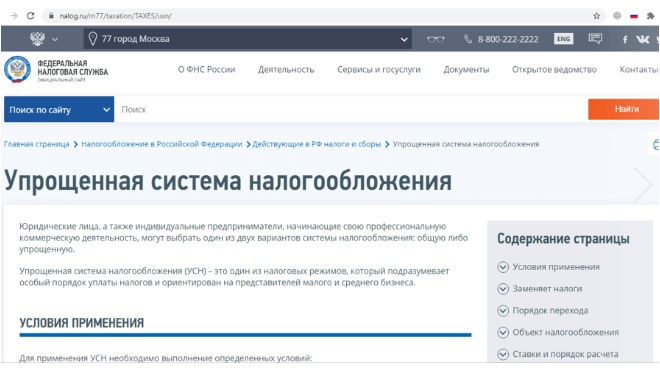This screenshot has height=371, width=660.
Task: Click the browser forward arrow
Action: [x=14, y=16]
